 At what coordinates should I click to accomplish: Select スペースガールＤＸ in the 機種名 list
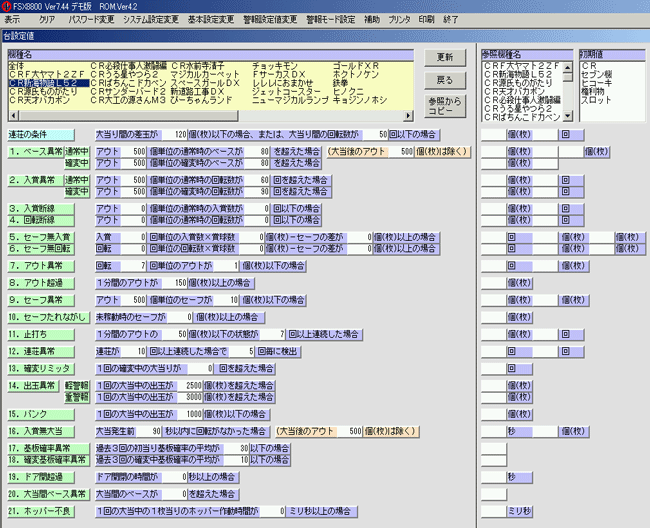click(x=205, y=83)
